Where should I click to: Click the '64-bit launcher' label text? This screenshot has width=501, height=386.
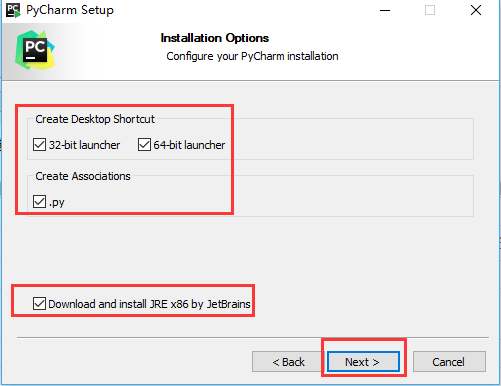[x=189, y=145]
